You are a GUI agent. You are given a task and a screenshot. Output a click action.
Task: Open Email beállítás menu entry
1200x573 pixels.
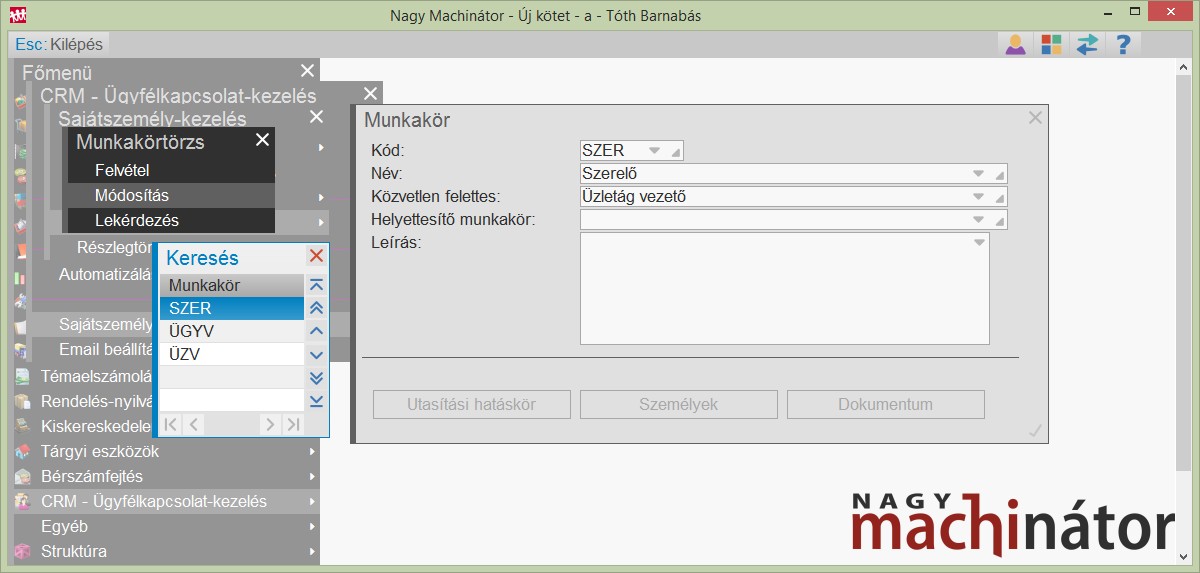[105, 349]
